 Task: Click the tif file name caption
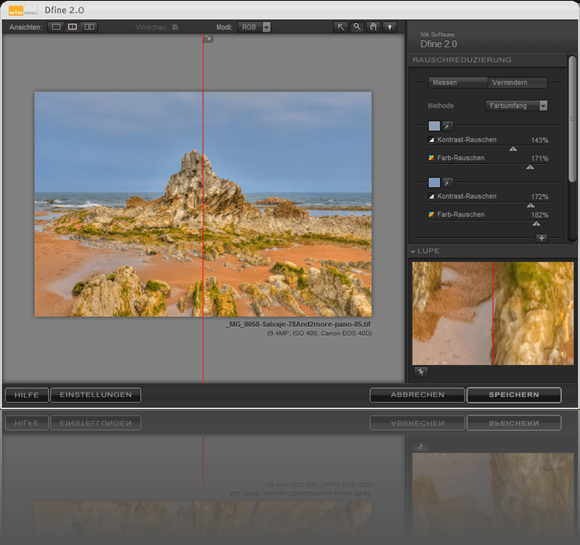(298, 324)
